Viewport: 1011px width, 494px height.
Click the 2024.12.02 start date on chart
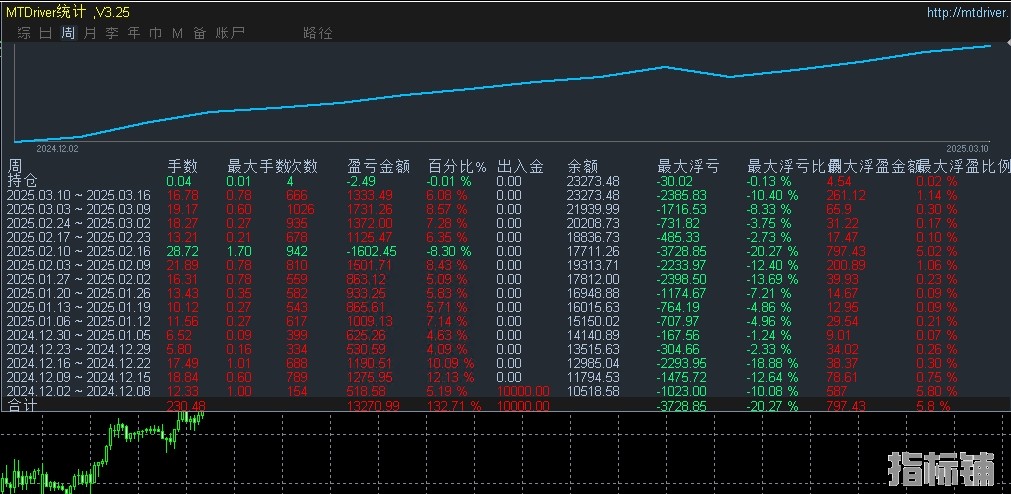pyautogui.click(x=57, y=147)
